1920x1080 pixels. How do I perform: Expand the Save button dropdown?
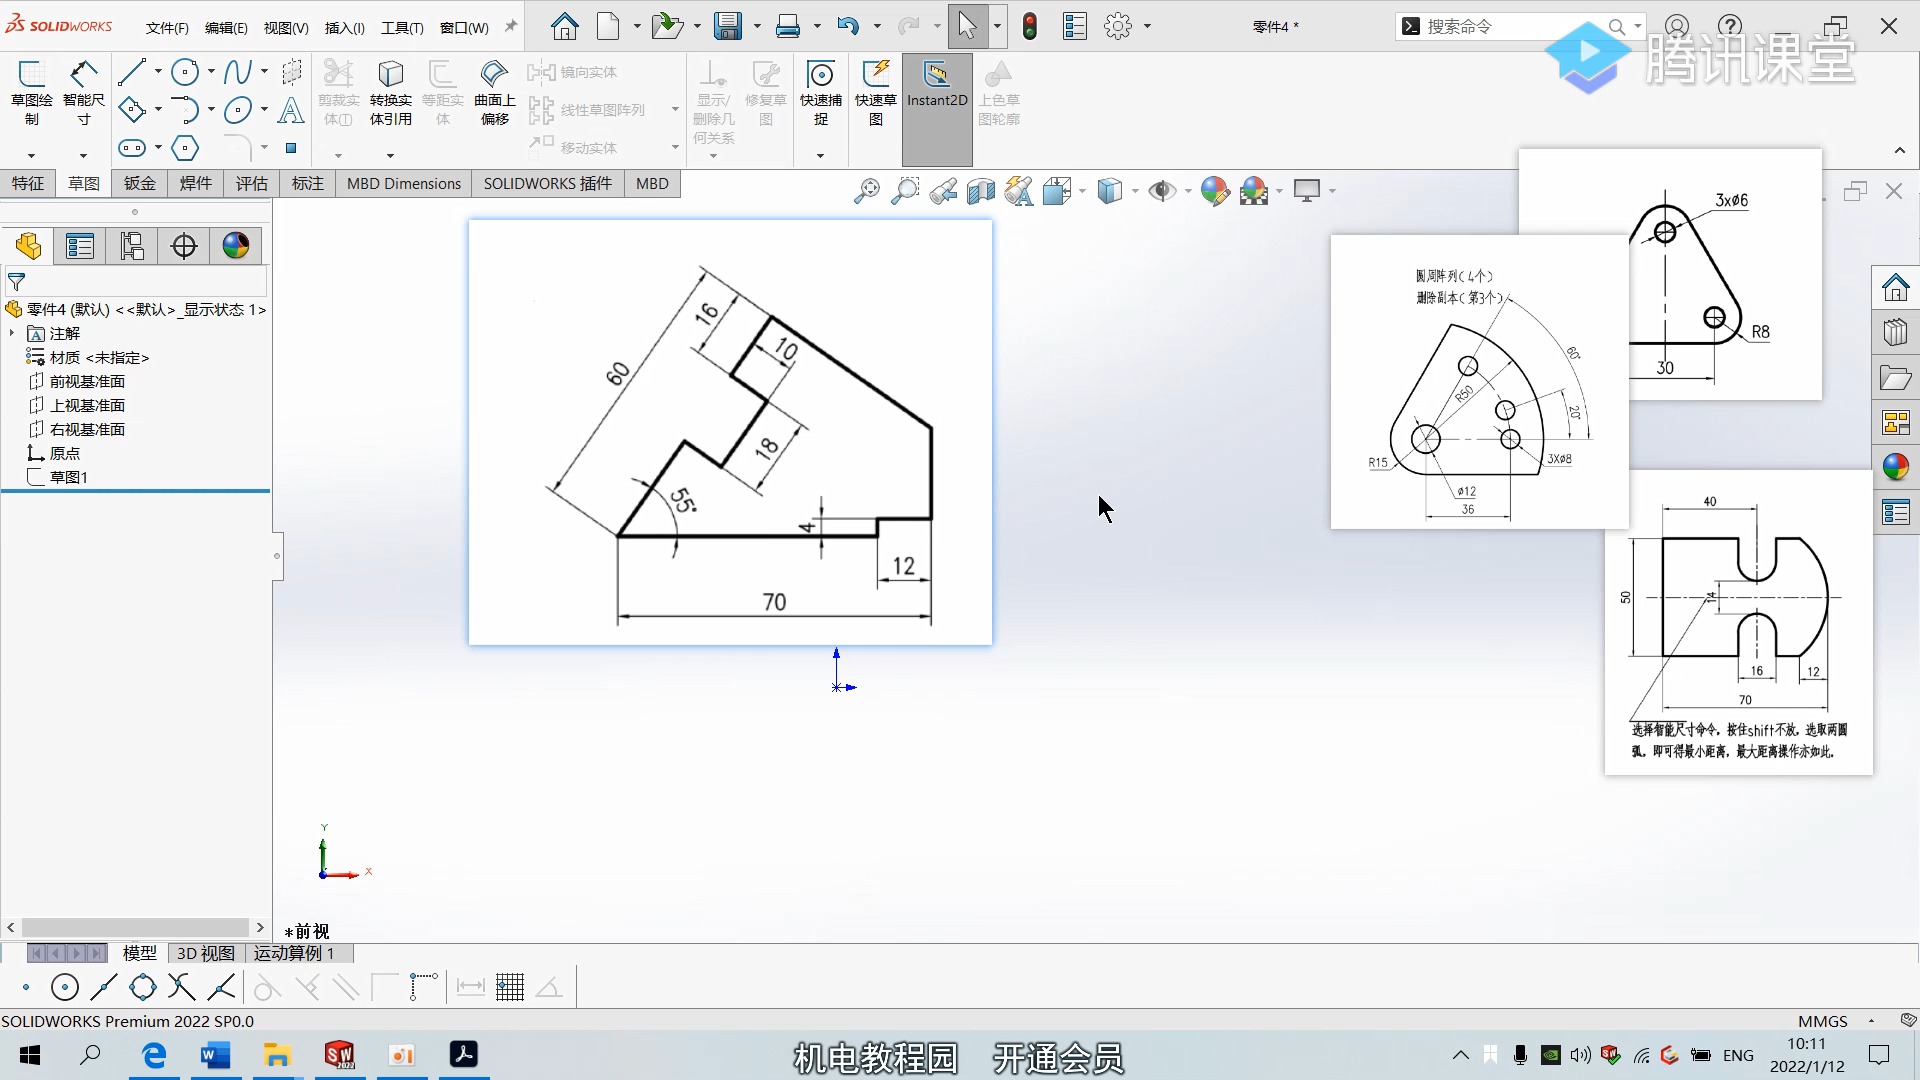click(x=757, y=27)
